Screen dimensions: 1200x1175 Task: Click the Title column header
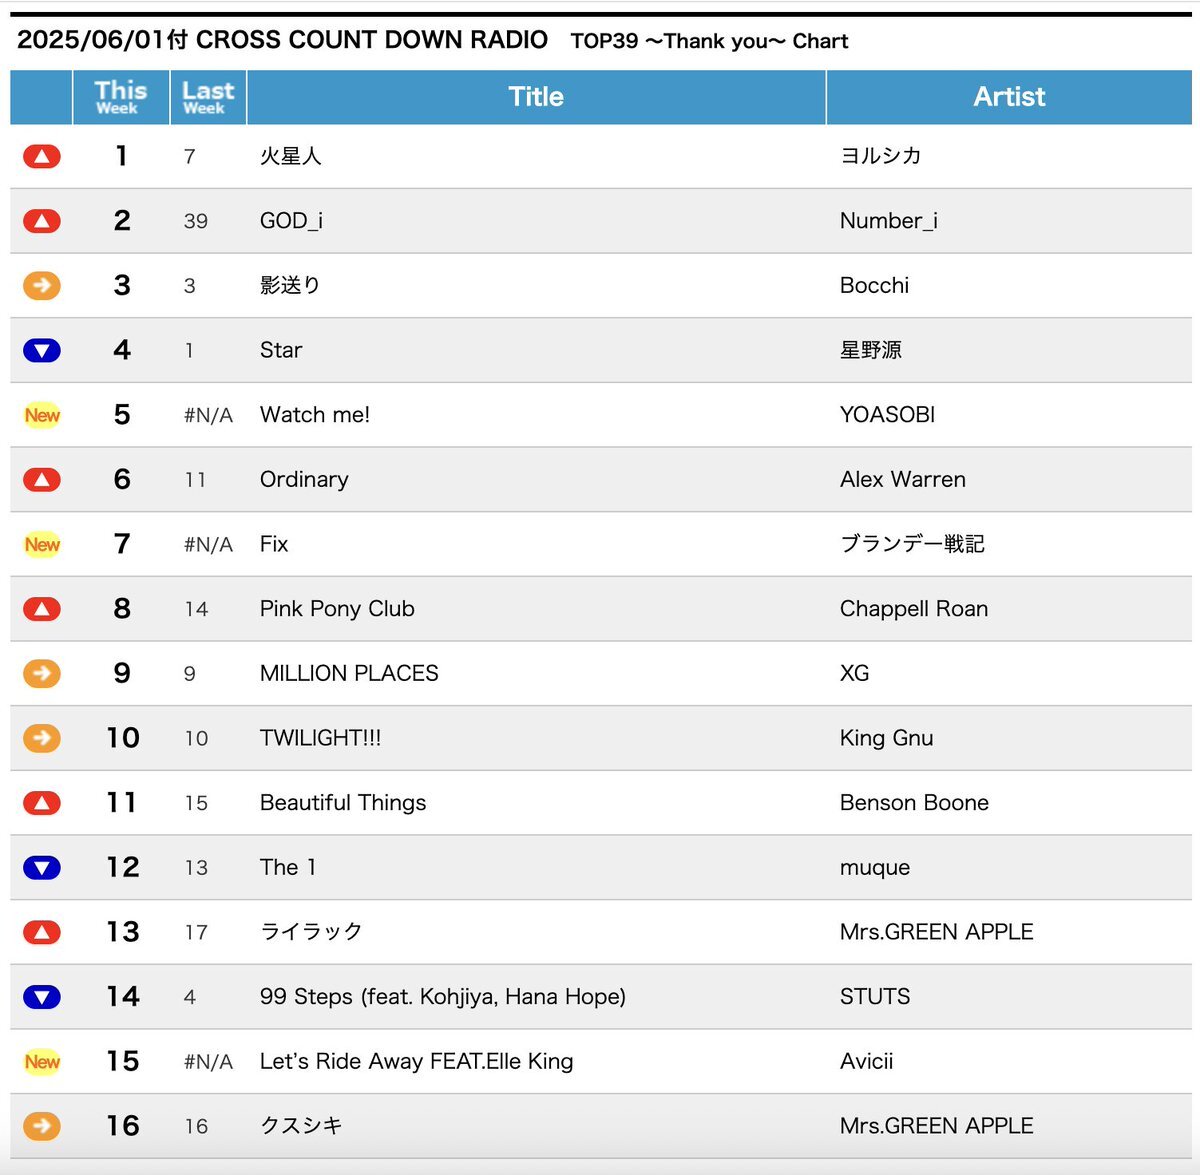536,97
